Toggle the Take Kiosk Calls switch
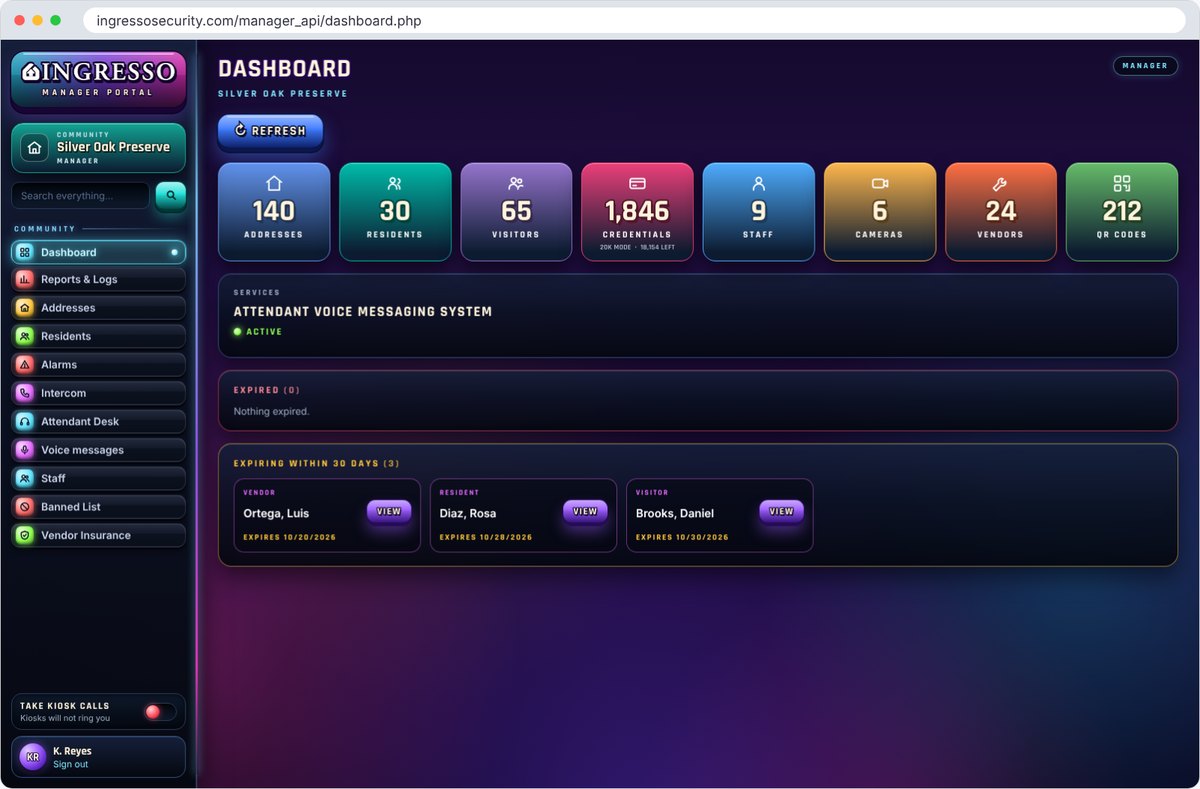Image resolution: width=1200 pixels, height=789 pixels. tap(160, 712)
